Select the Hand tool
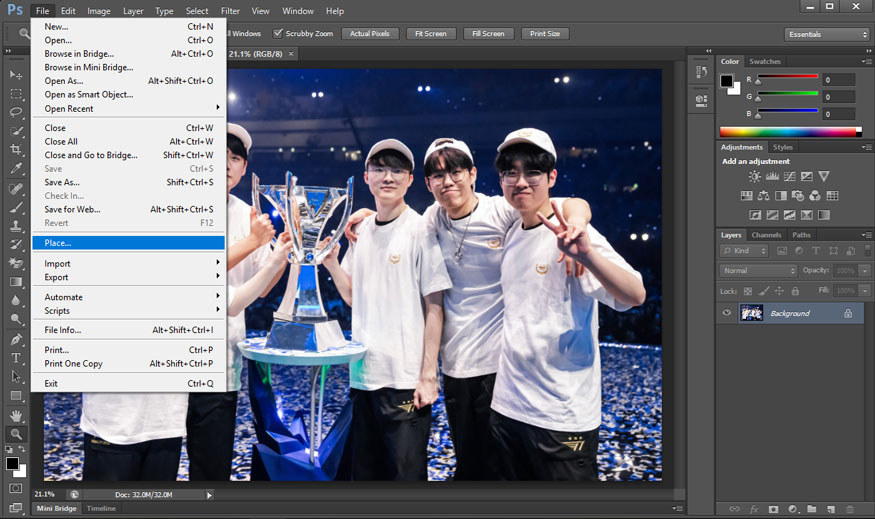 [x=16, y=416]
